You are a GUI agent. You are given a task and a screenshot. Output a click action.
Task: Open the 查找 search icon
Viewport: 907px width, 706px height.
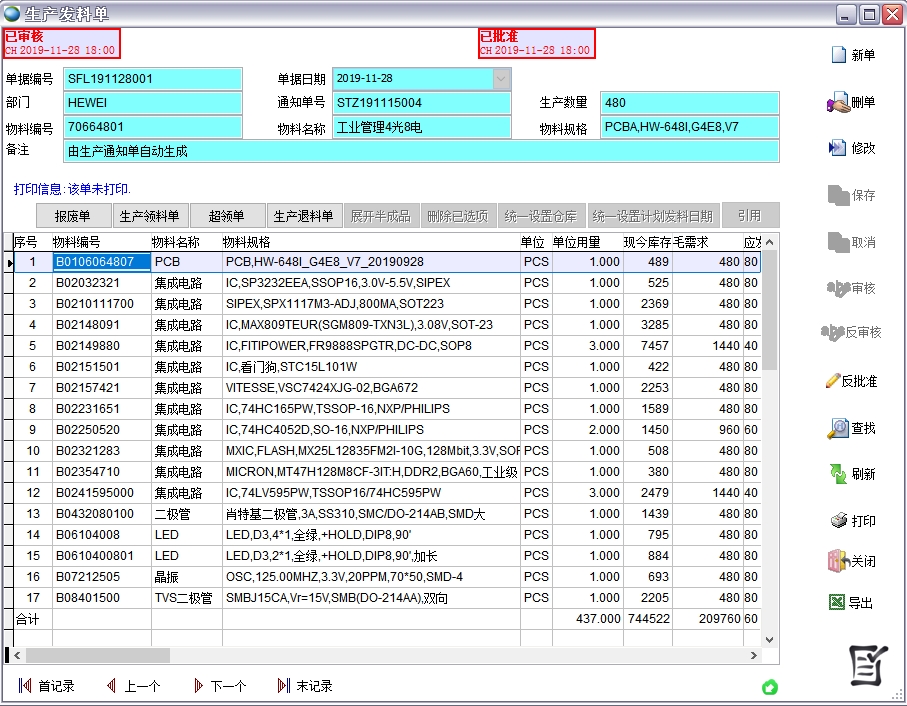point(838,428)
